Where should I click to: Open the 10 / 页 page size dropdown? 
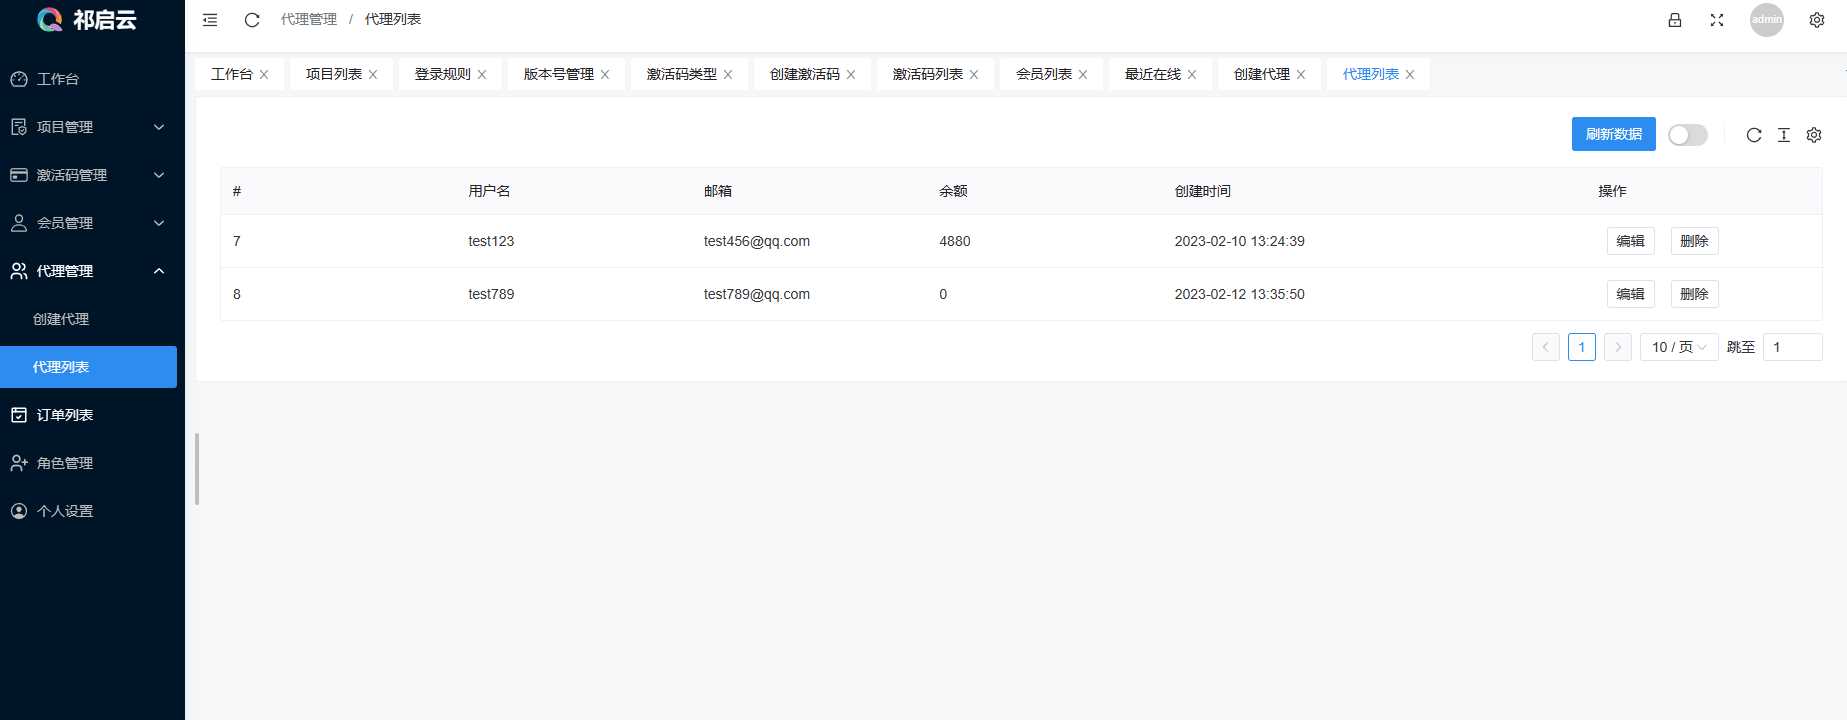(1679, 347)
